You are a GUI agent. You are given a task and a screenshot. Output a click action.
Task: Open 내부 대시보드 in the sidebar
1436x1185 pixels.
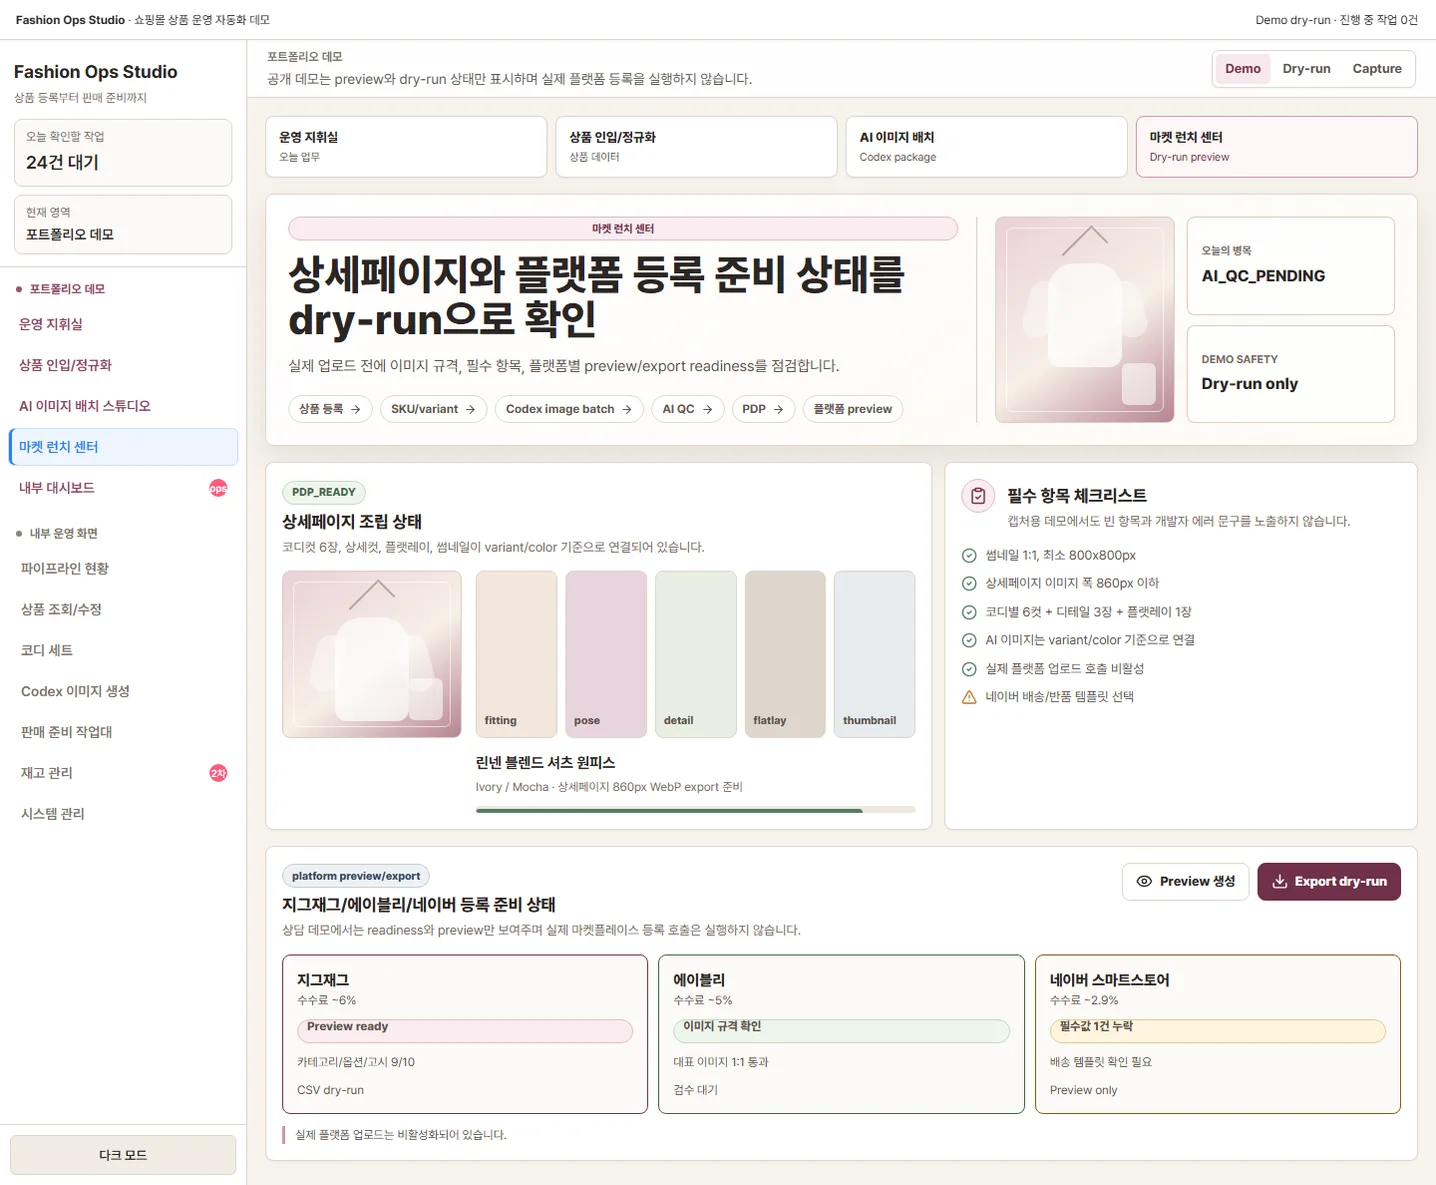[x=123, y=488]
